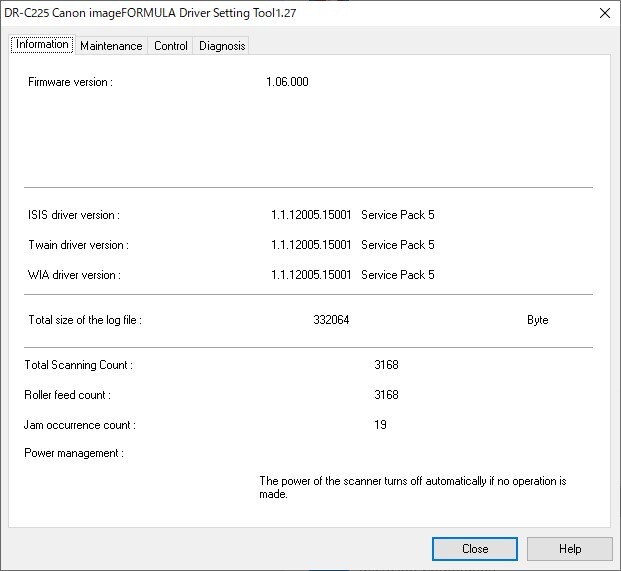Open Help for the driver tool
Image resolution: width=621 pixels, height=571 pixels.
[570, 549]
